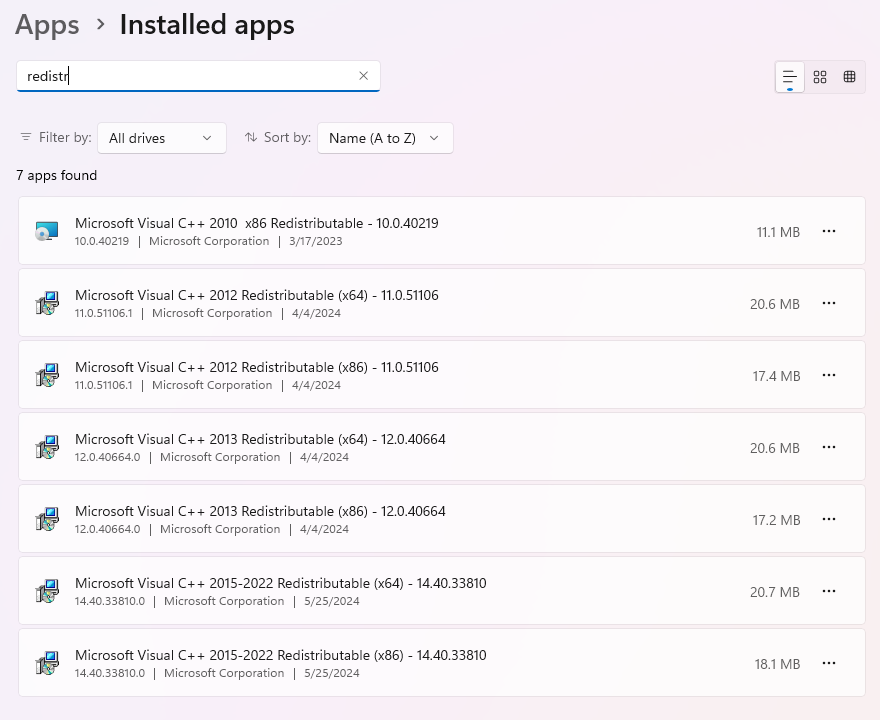The image size is (880, 720).
Task: Click the Visual C++ 2012 (x64) installer icon
Action: [46, 303]
